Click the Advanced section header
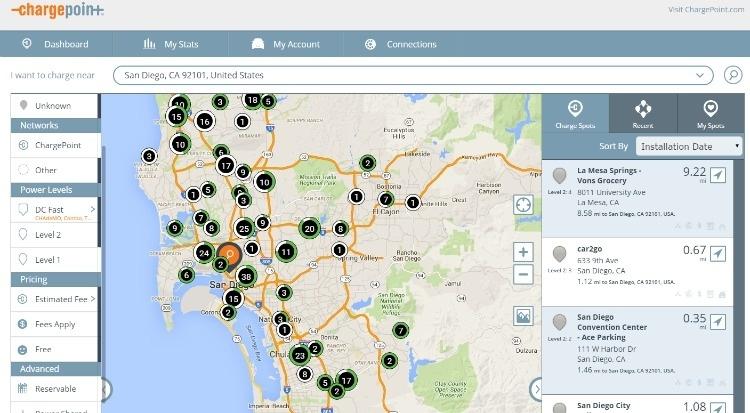This screenshot has width=750, height=413. (x=55, y=369)
